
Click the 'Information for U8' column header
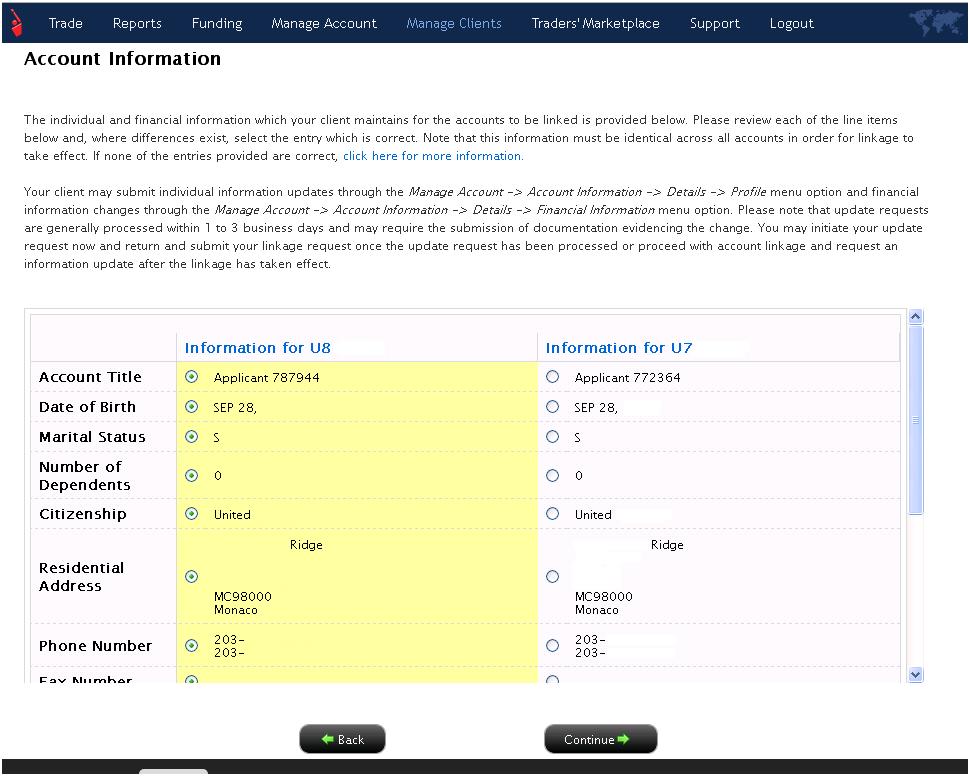(257, 348)
